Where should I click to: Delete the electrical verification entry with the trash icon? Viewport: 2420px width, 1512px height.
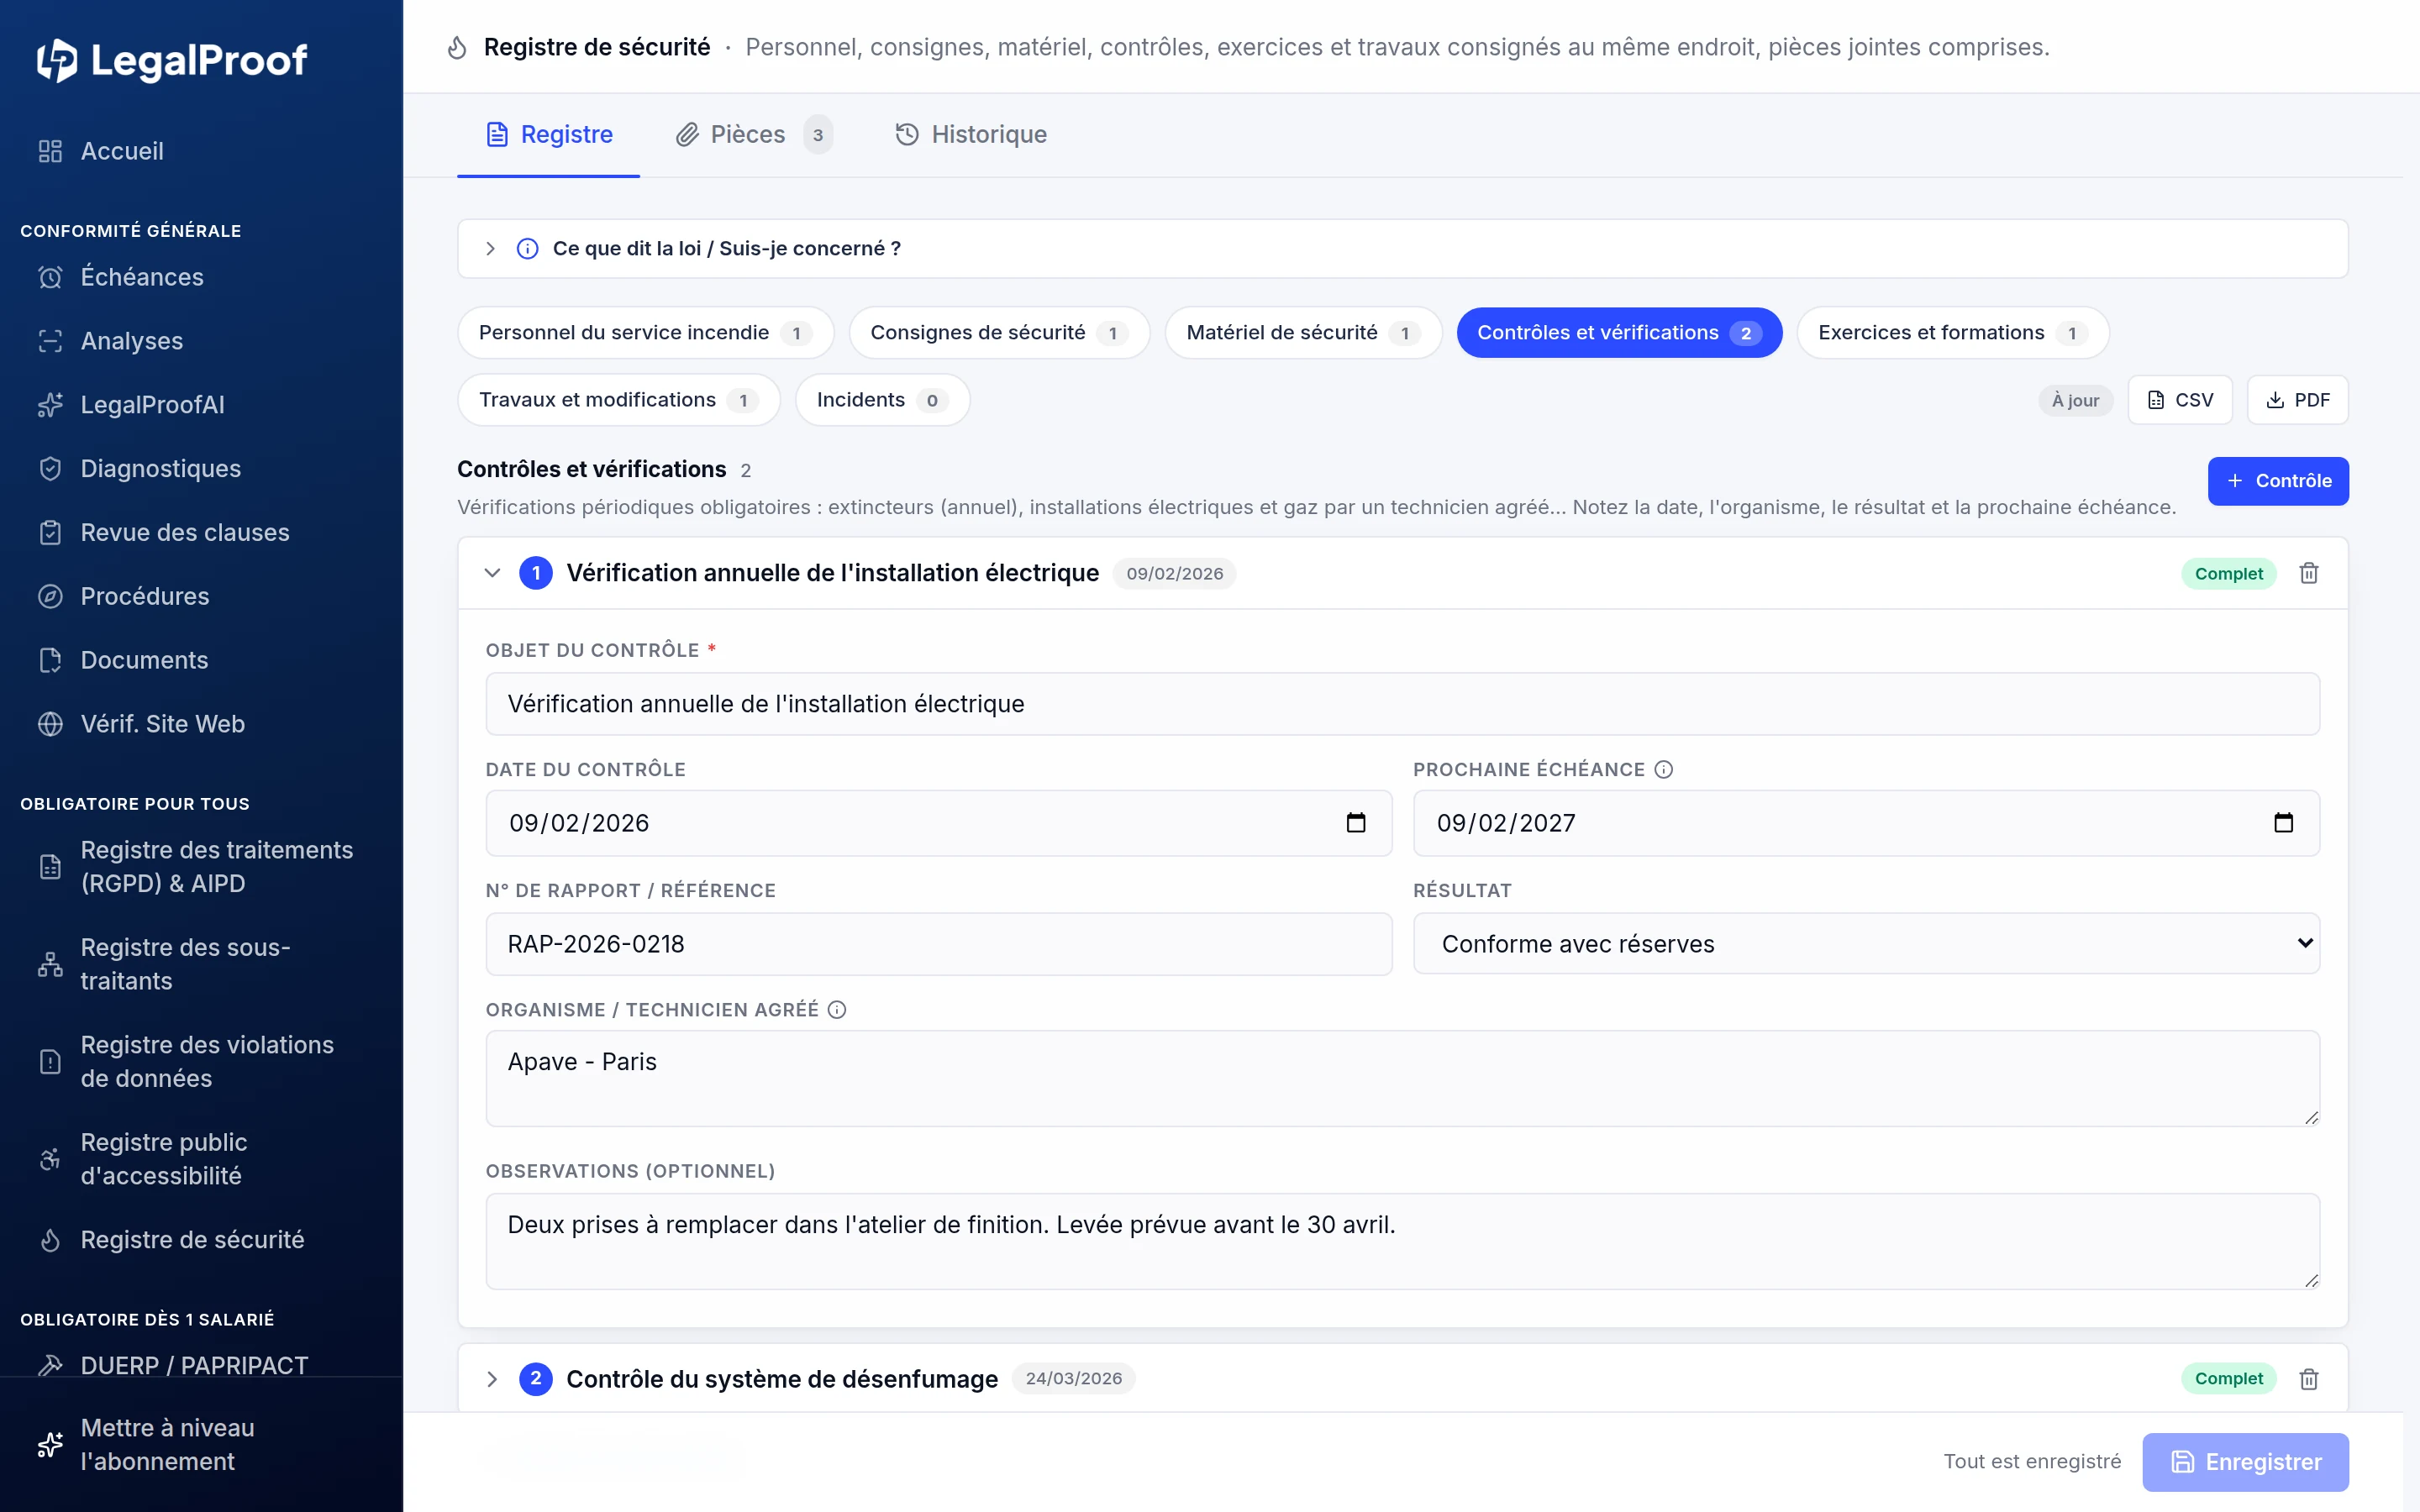[2308, 573]
